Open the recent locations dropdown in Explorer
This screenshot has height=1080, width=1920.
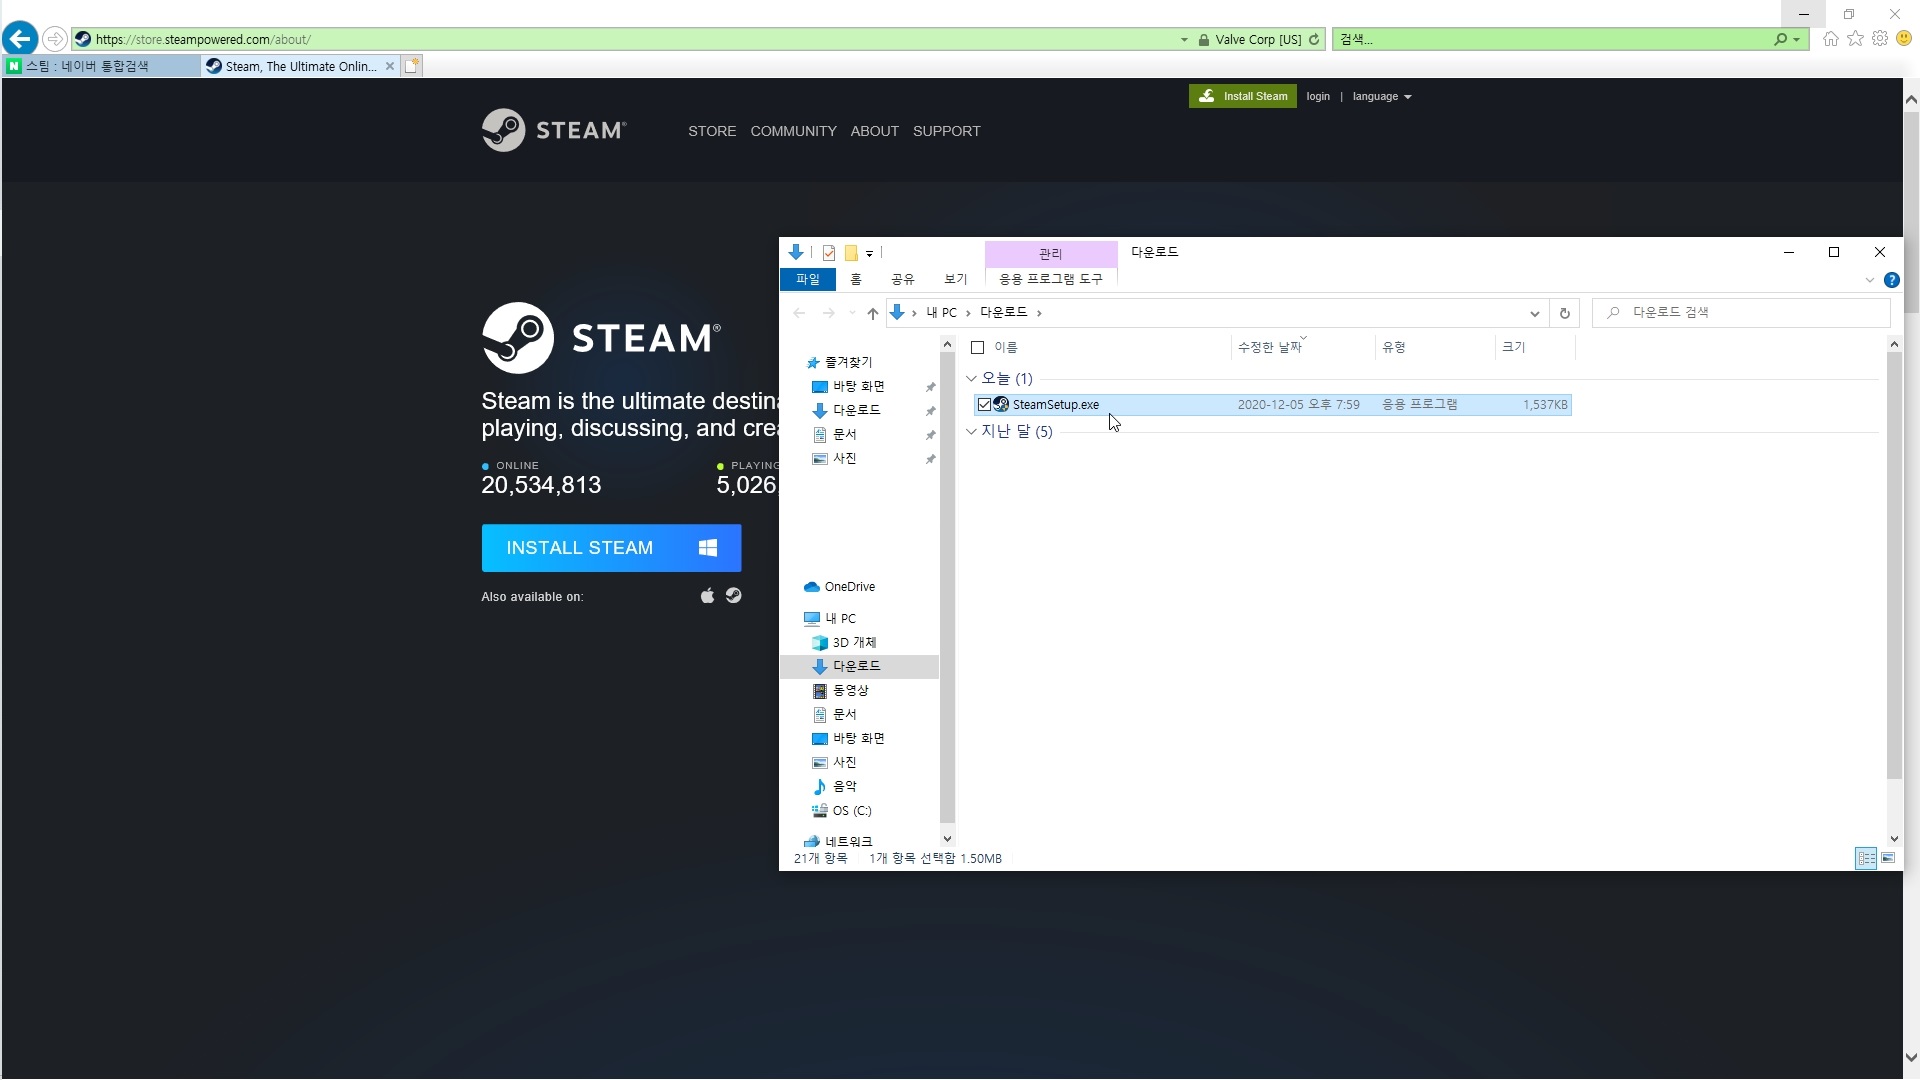tap(852, 313)
